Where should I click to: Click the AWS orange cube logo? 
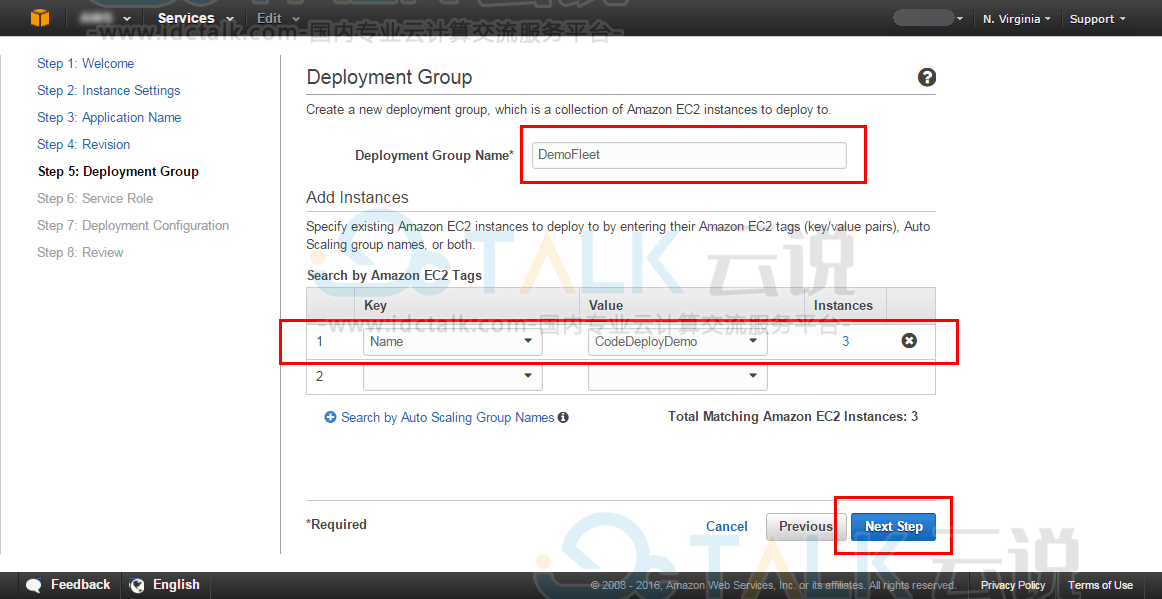(x=40, y=18)
